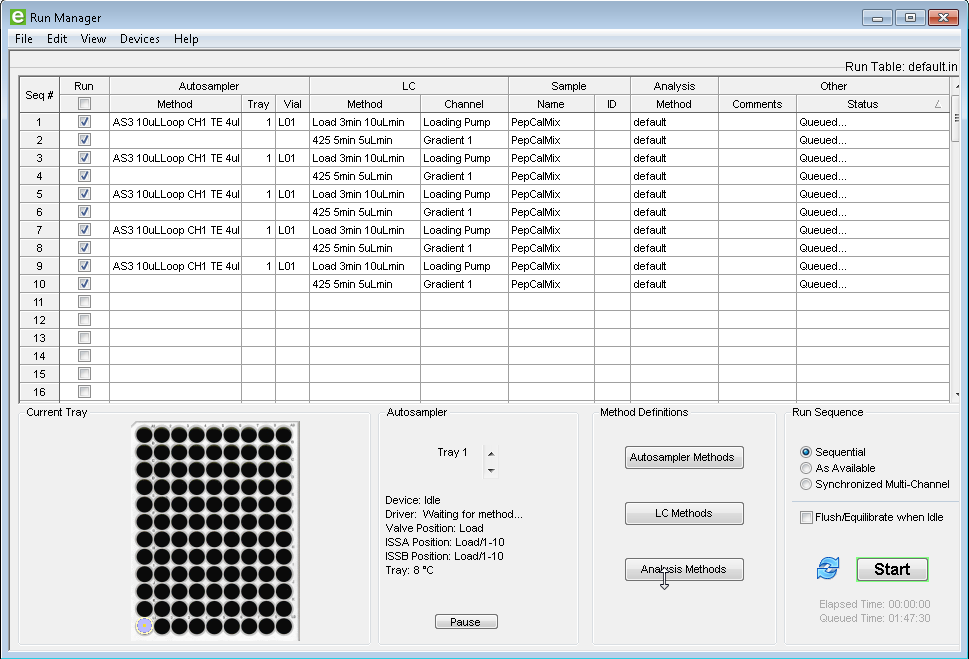Open Autosampler Methods definitions

pyautogui.click(x=684, y=457)
